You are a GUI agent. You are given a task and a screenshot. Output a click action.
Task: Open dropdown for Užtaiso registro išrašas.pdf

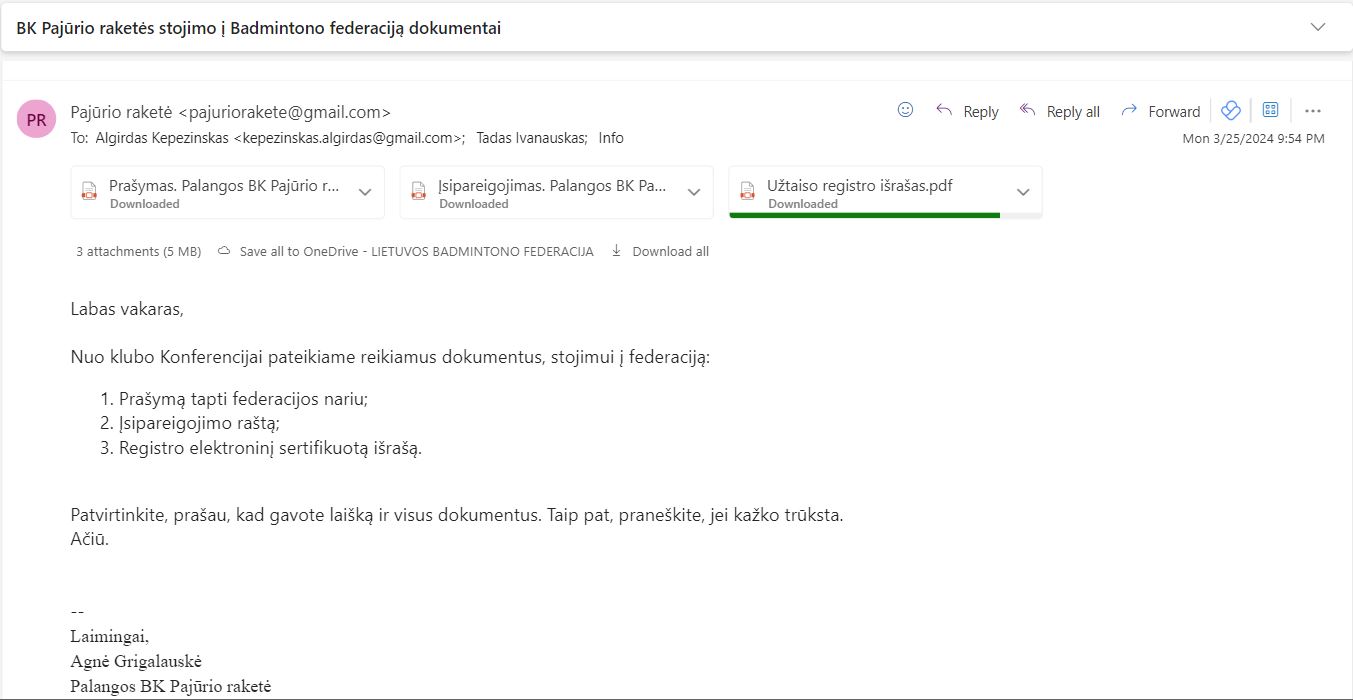point(1023,192)
